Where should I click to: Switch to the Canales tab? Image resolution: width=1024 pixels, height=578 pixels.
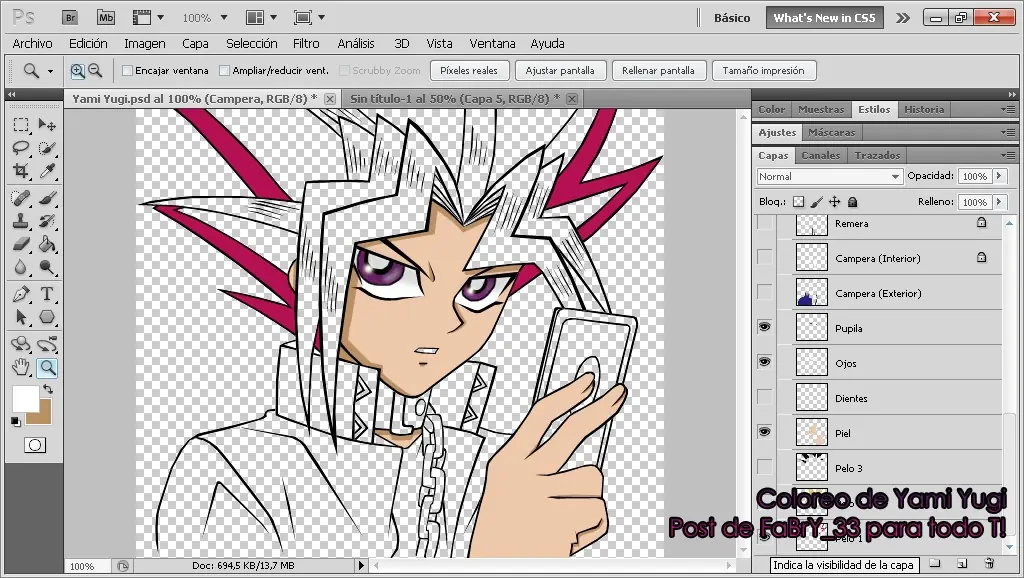pyautogui.click(x=820, y=155)
